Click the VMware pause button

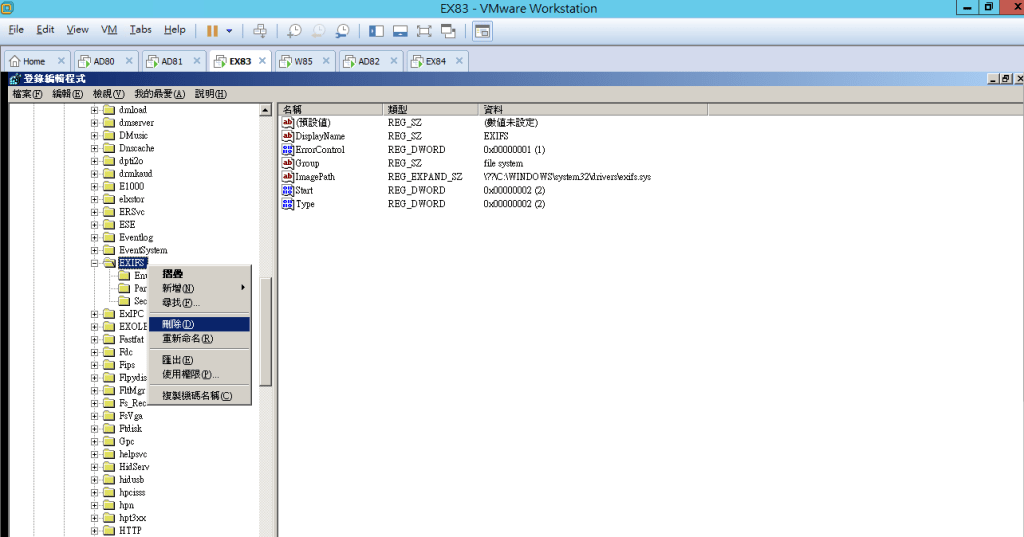tap(212, 31)
